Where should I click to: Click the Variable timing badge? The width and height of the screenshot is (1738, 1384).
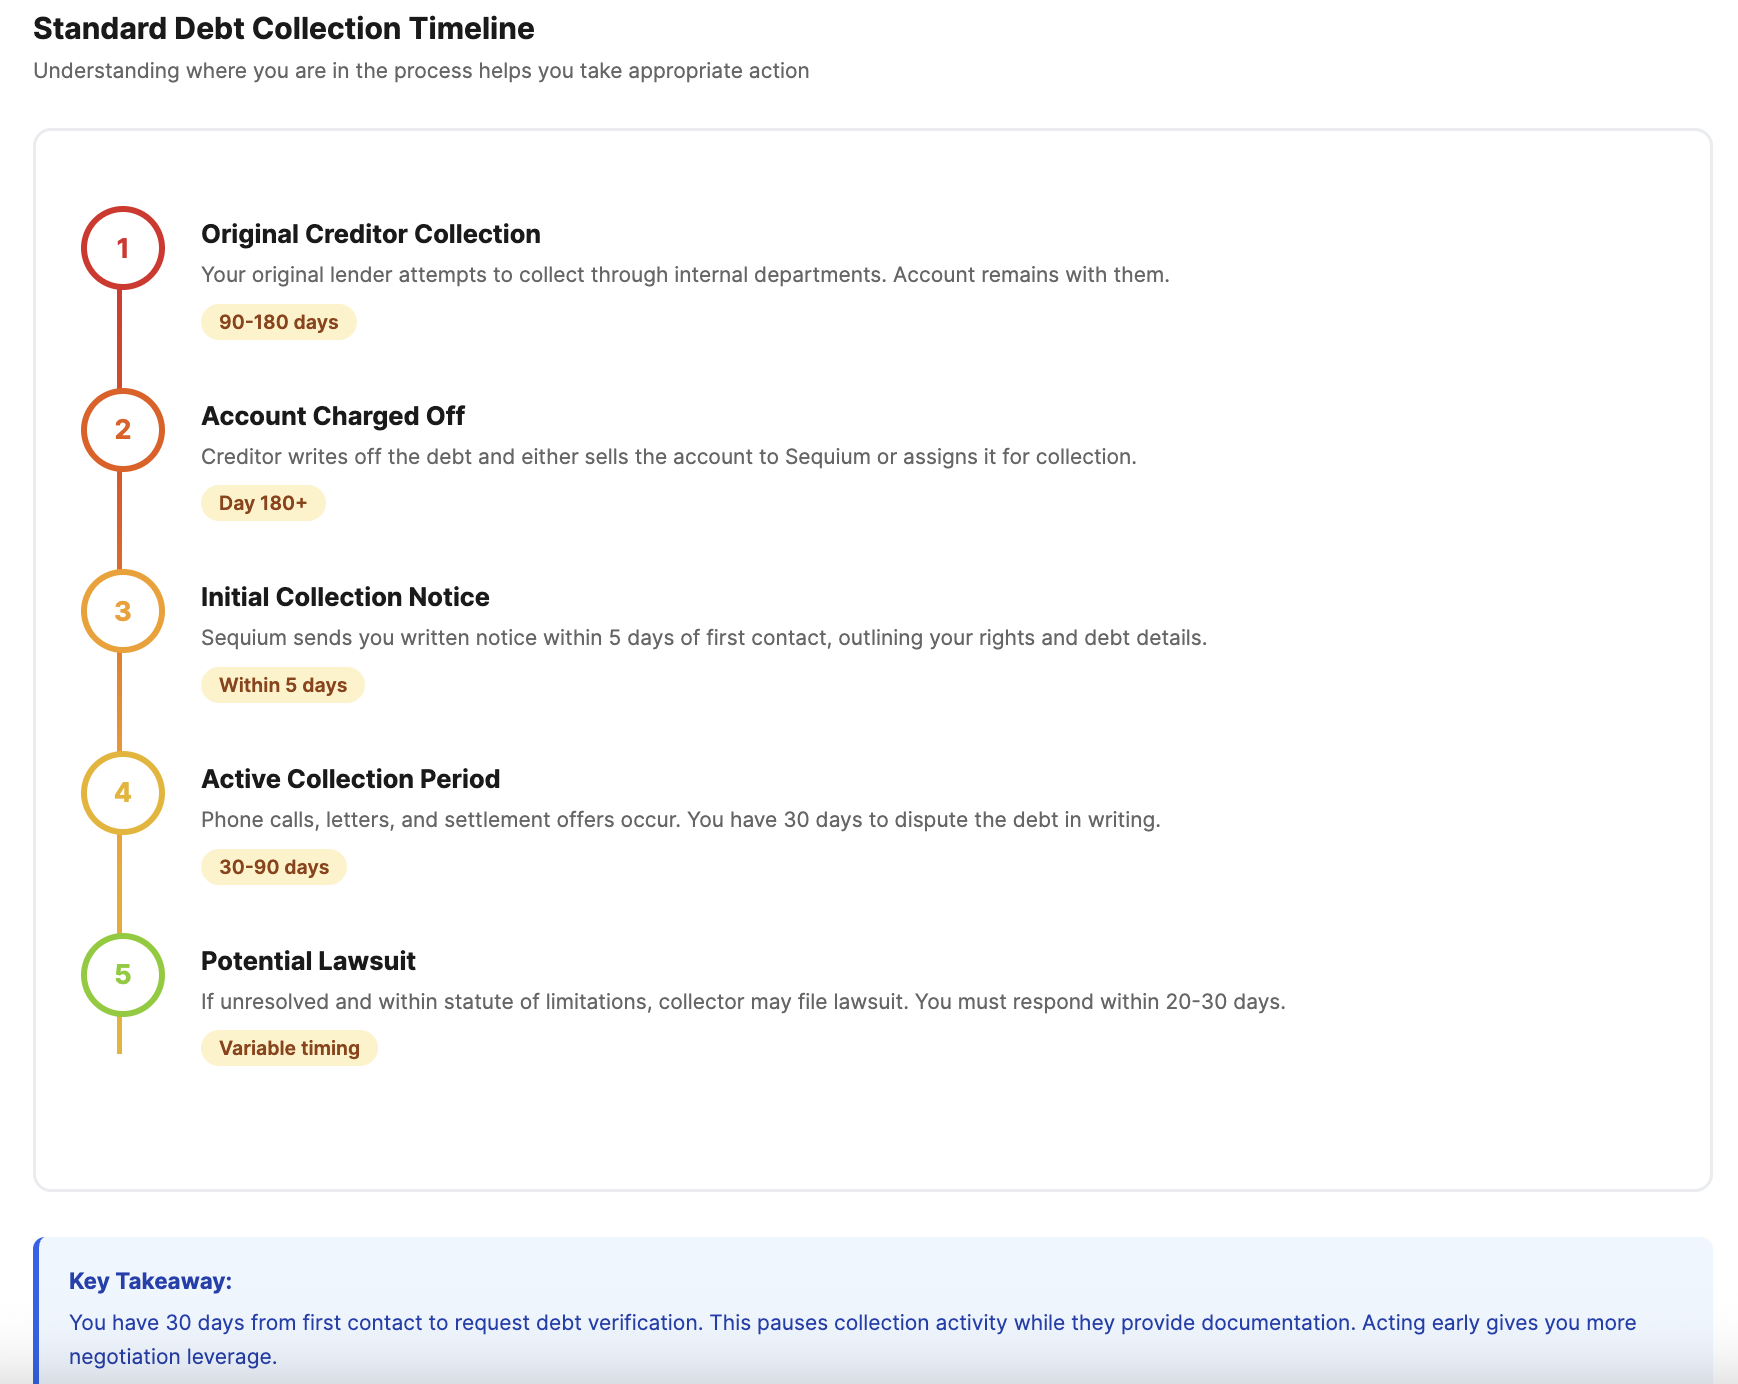pyautogui.click(x=289, y=1048)
